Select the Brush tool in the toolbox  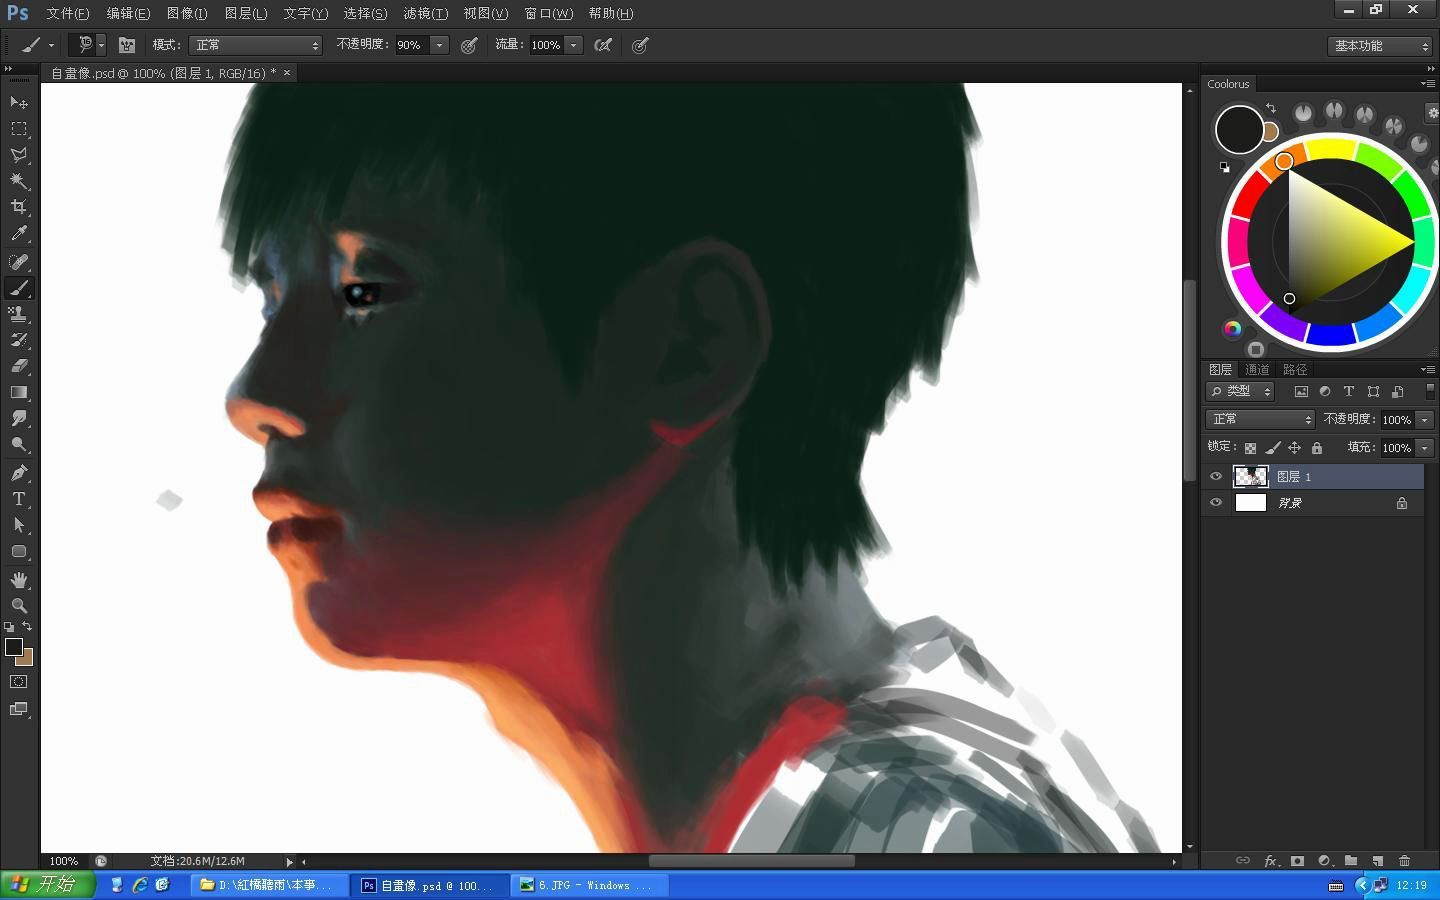19,288
